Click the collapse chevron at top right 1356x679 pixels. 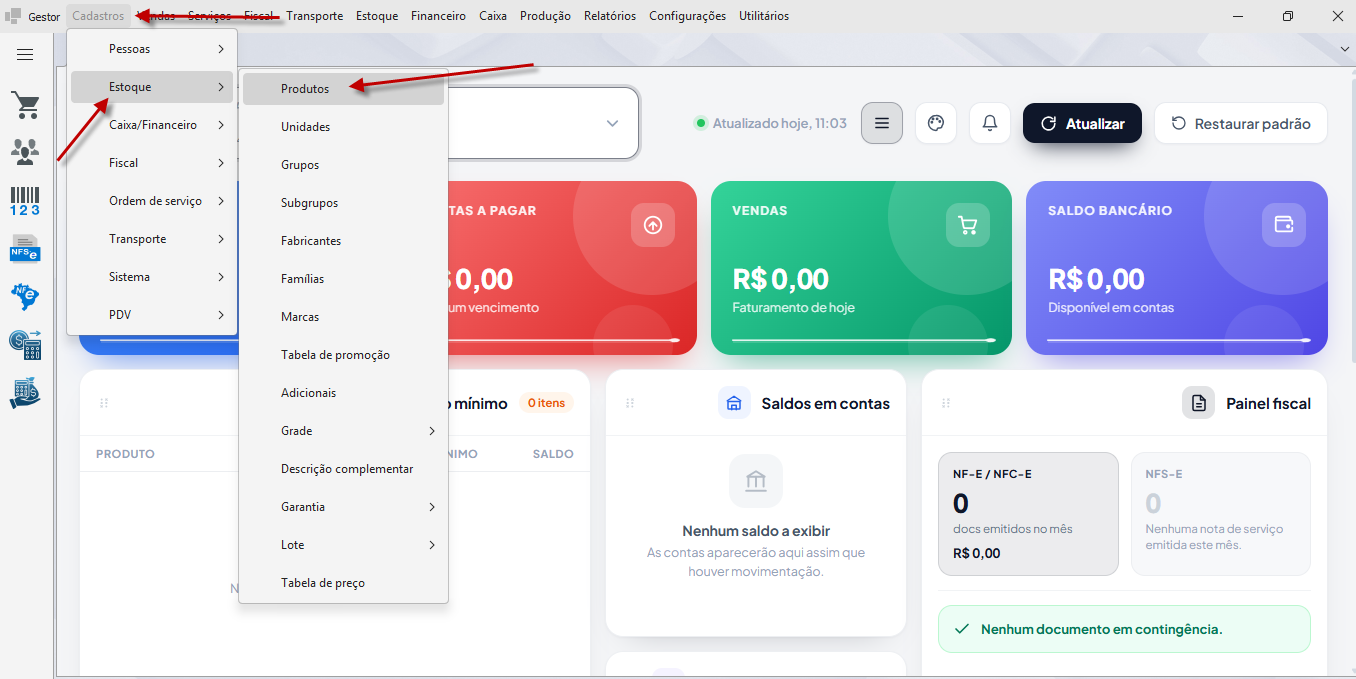(x=1344, y=49)
